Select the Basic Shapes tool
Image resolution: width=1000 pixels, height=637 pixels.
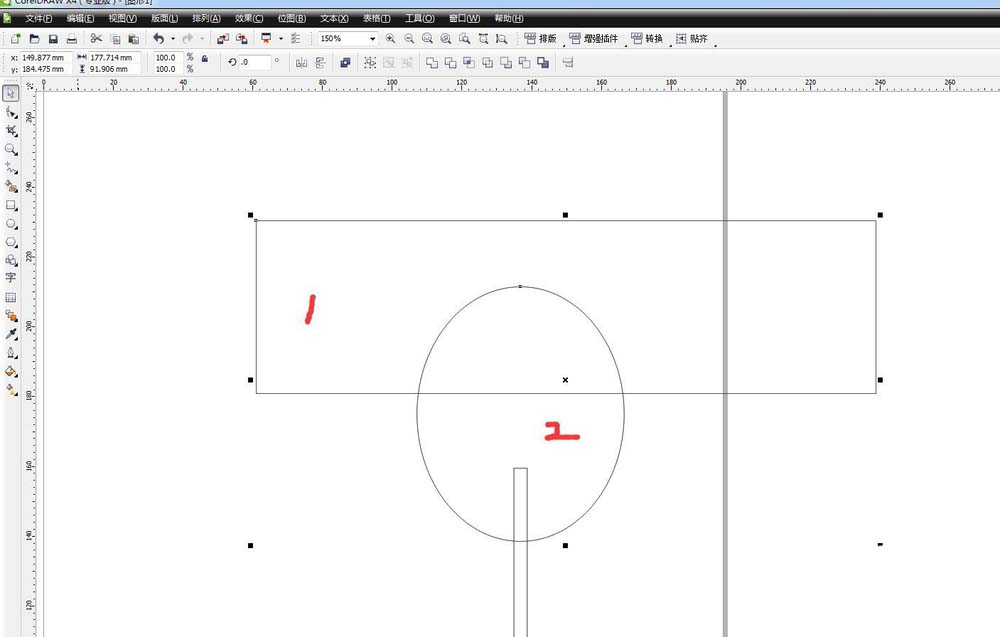coord(11,260)
